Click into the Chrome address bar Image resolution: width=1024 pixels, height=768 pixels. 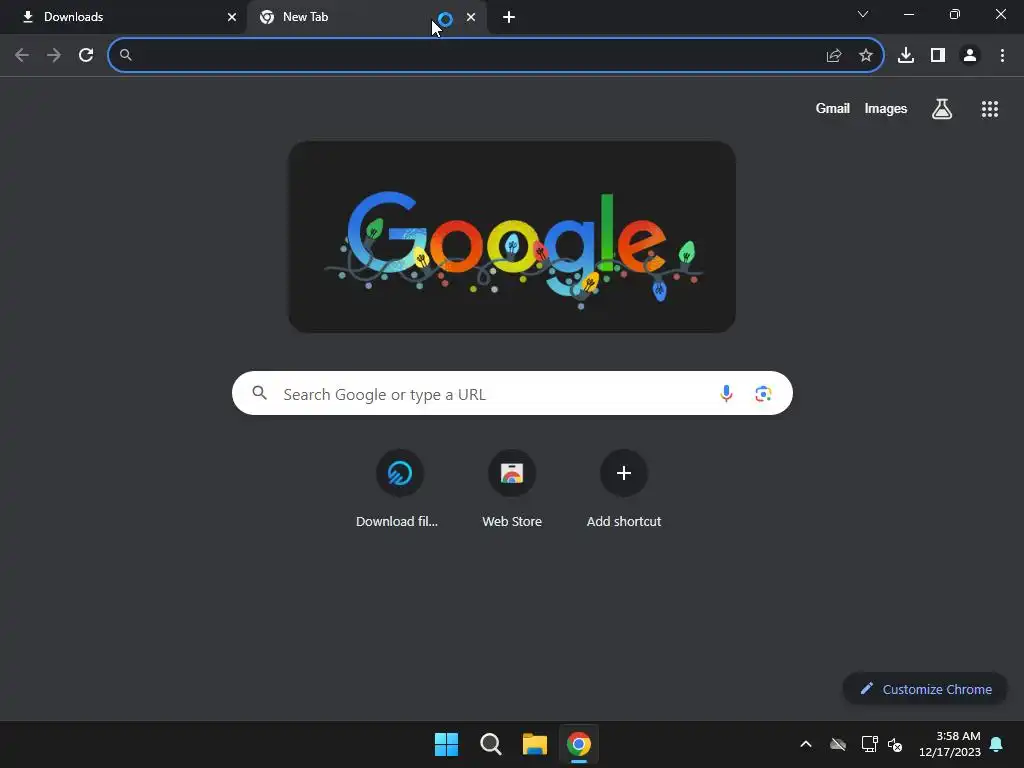[496, 56]
